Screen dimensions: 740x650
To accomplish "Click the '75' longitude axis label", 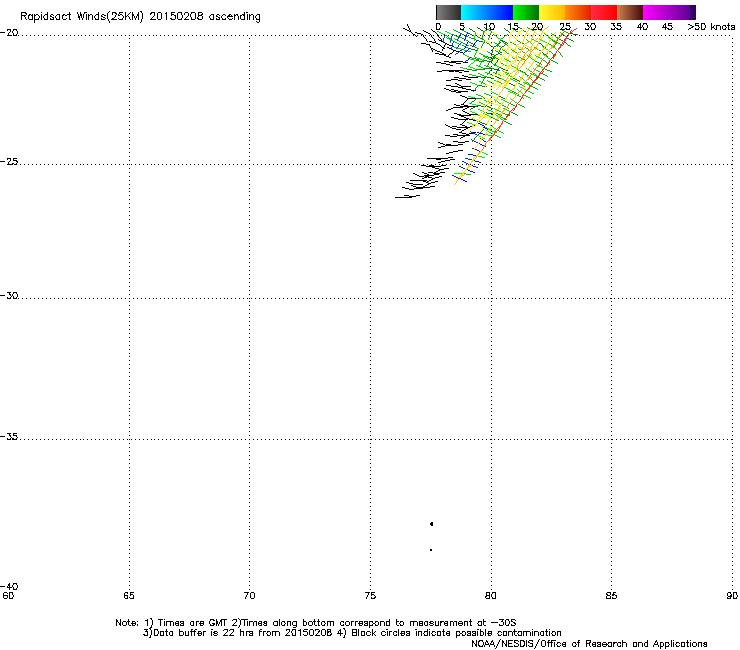I will (370, 596).
